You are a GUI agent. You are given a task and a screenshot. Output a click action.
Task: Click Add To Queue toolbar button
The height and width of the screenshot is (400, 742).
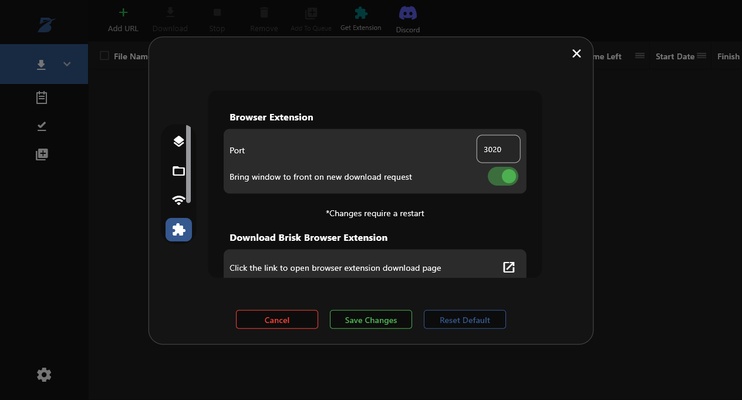click(311, 19)
